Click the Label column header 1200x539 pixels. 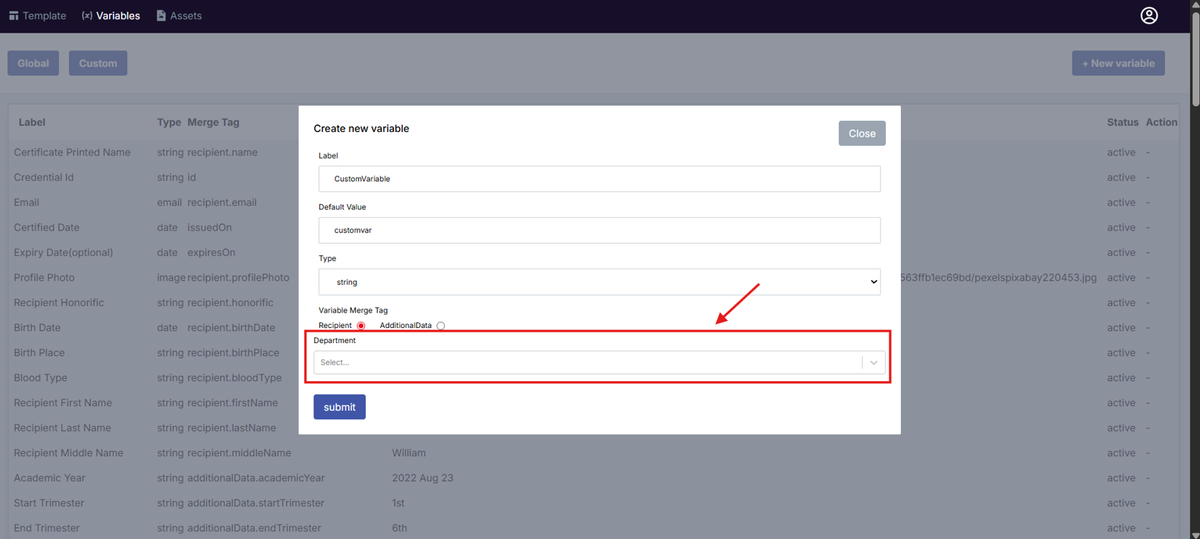32,122
